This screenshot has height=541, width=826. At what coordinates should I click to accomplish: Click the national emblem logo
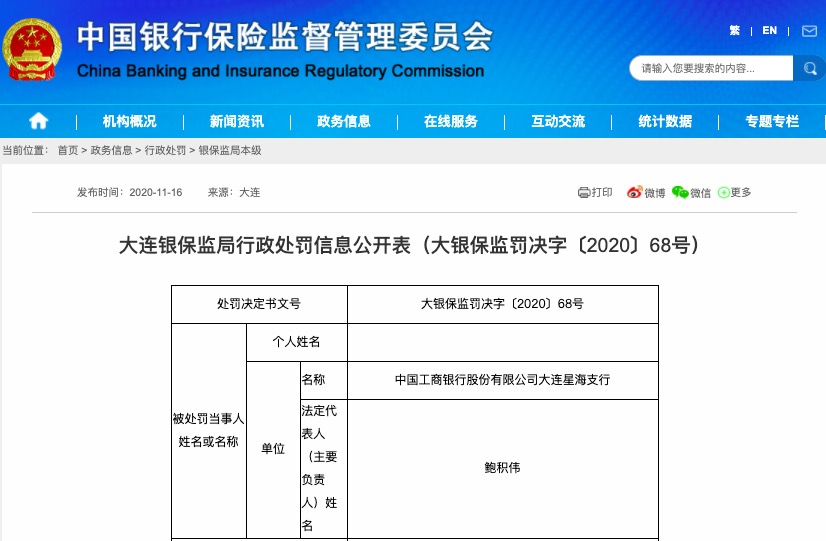(x=32, y=50)
